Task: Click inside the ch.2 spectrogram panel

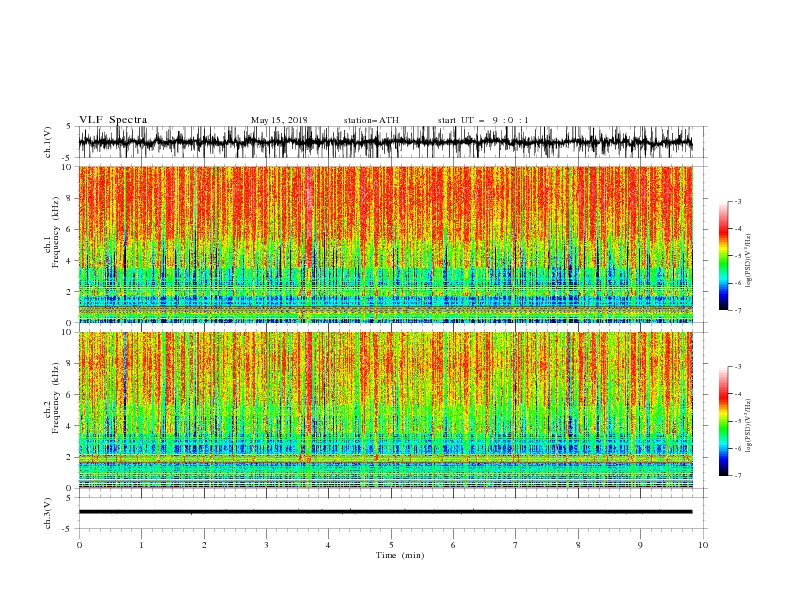Action: click(385, 410)
